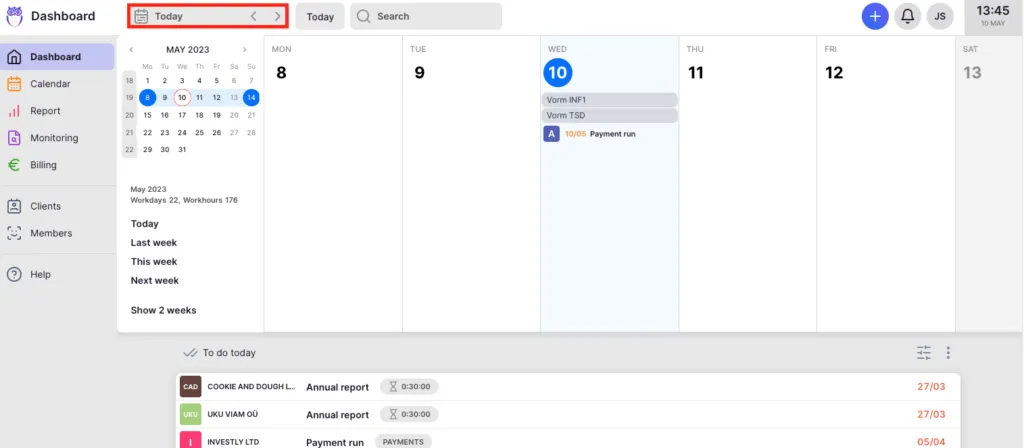
Task: Click the Search input field
Action: (426, 16)
